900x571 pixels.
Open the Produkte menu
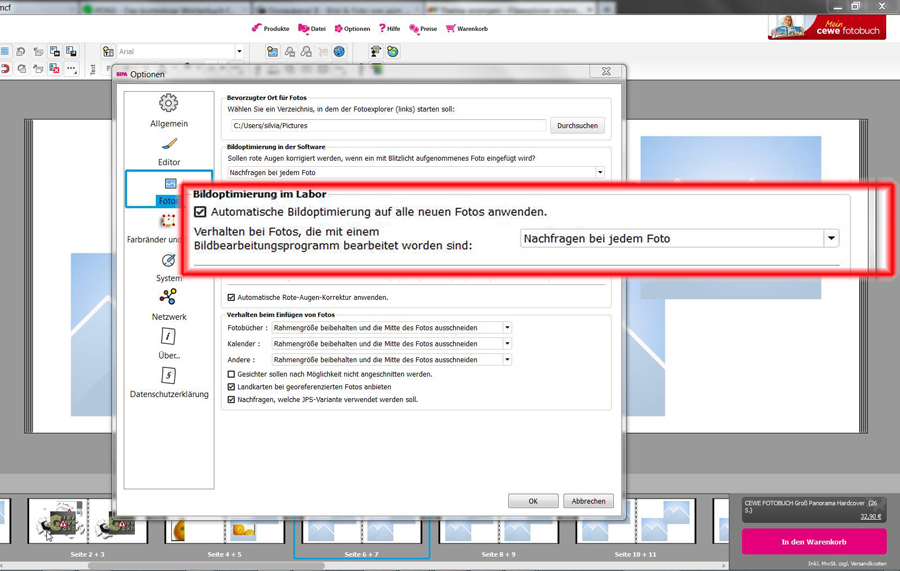(x=270, y=28)
